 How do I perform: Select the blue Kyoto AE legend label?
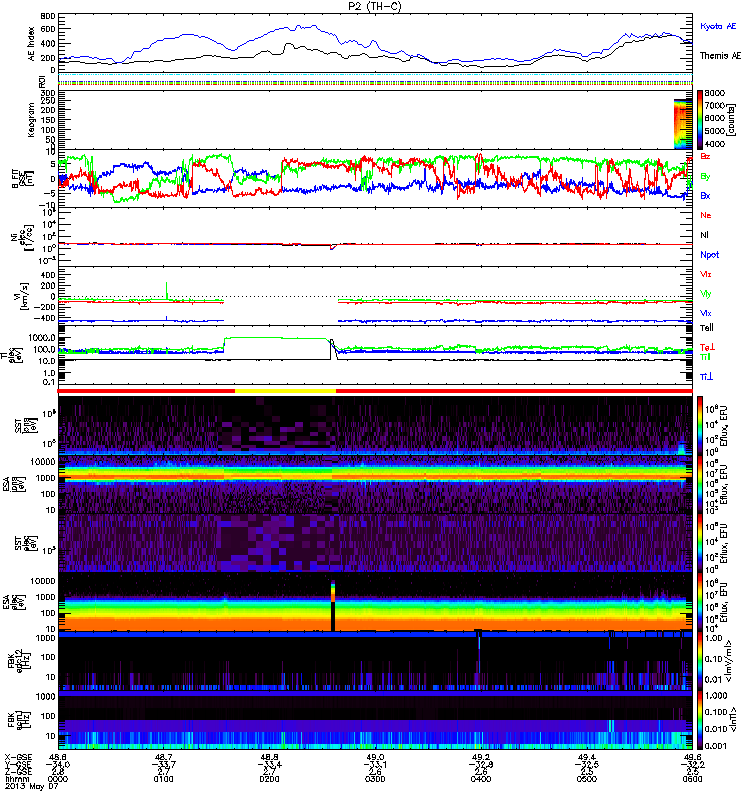click(x=718, y=26)
